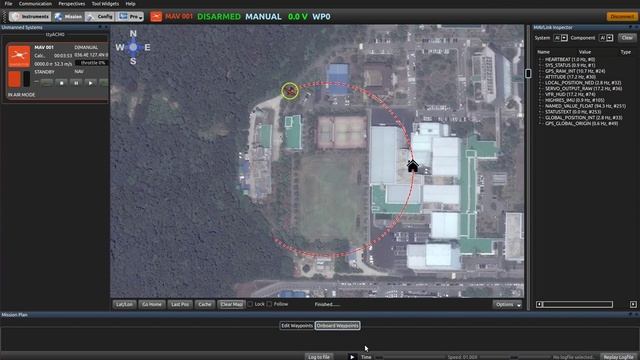Click the Type column header in inspector
This screenshot has height=360, width=640.
coord(625,52)
